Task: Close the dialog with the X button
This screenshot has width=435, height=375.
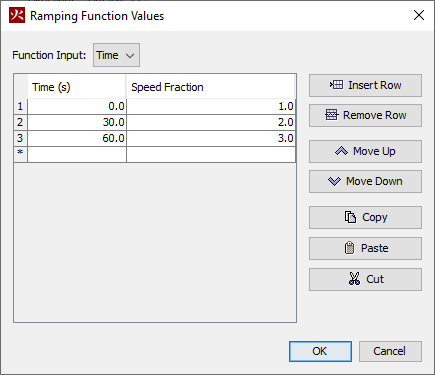Action: 419,15
